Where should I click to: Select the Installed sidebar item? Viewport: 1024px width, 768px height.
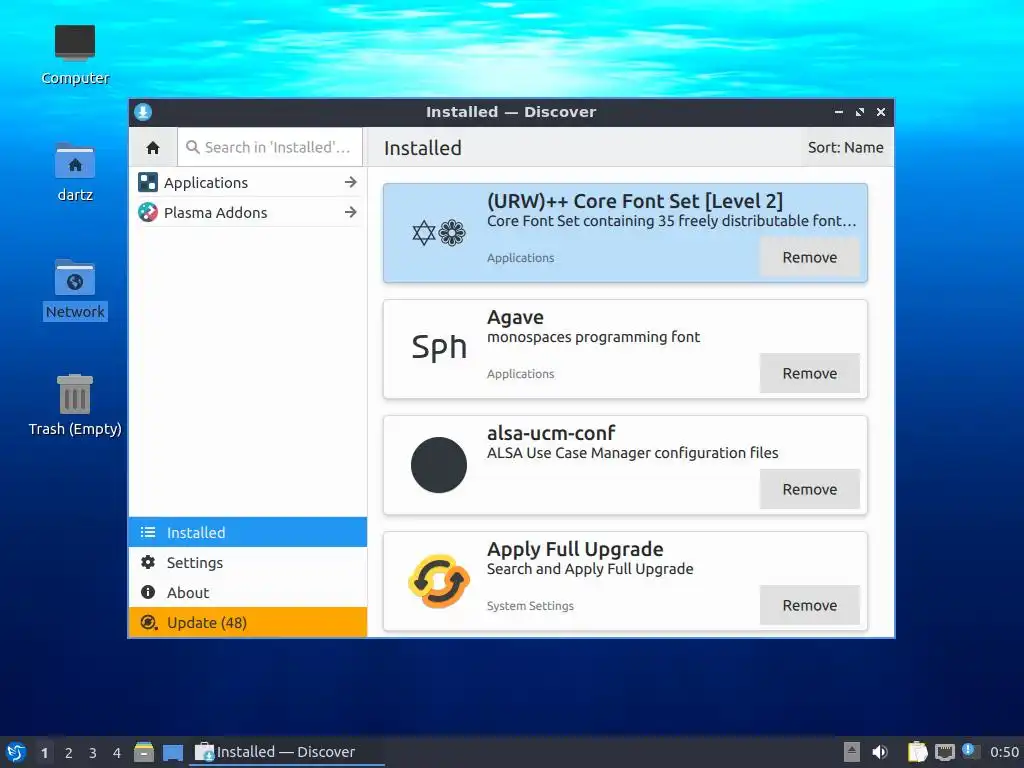[x=248, y=532]
